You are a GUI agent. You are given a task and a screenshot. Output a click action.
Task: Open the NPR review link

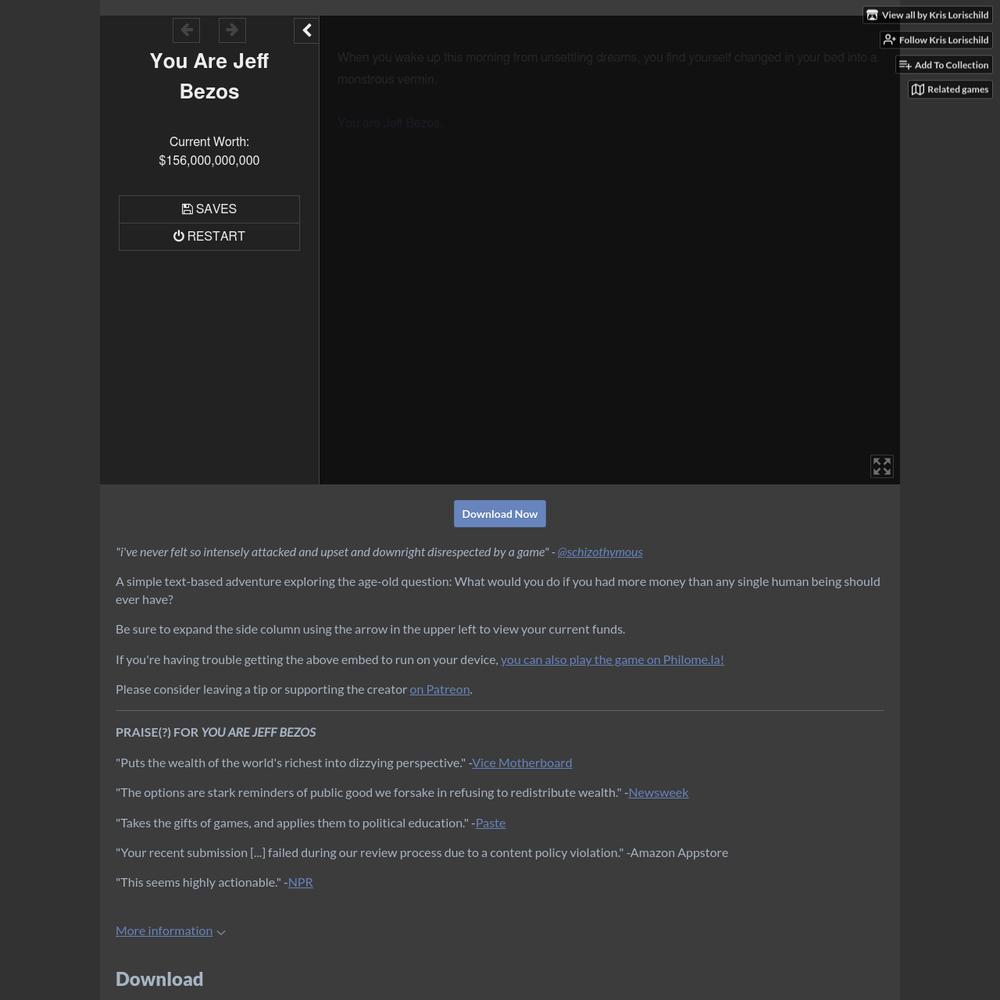coord(300,883)
